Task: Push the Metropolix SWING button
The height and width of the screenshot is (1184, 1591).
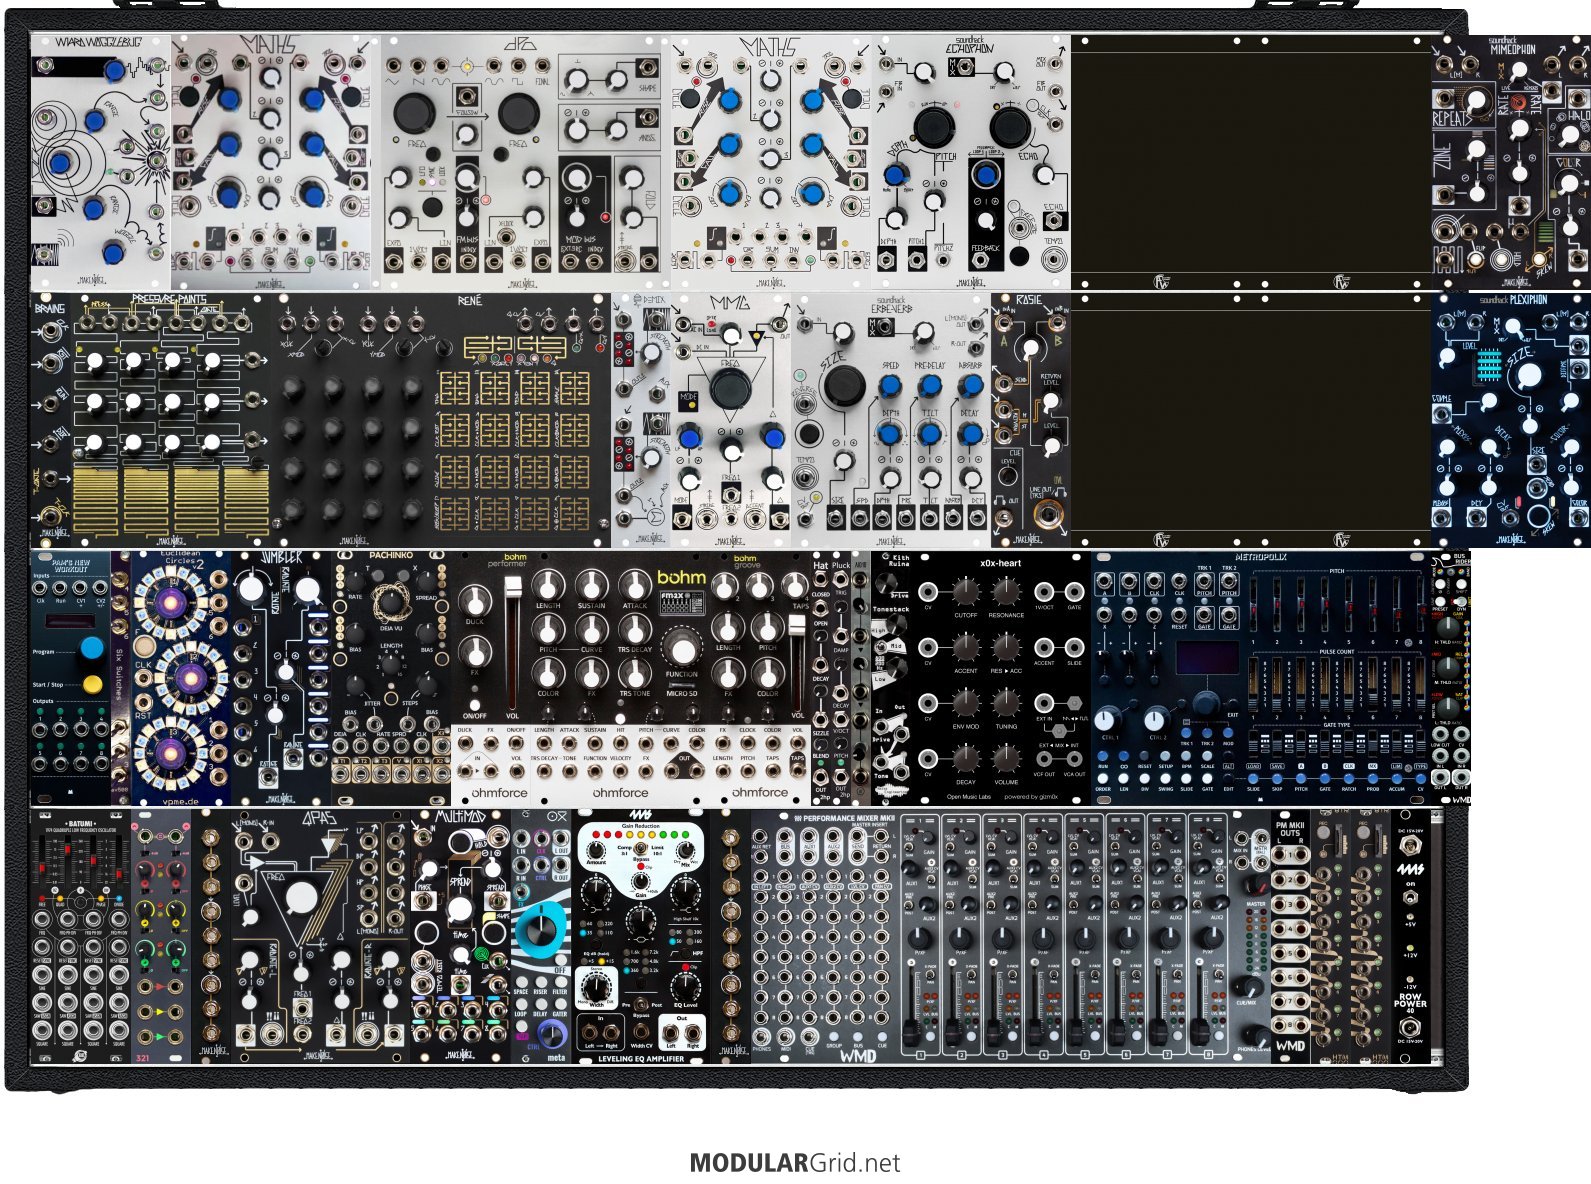Action: point(1166,777)
